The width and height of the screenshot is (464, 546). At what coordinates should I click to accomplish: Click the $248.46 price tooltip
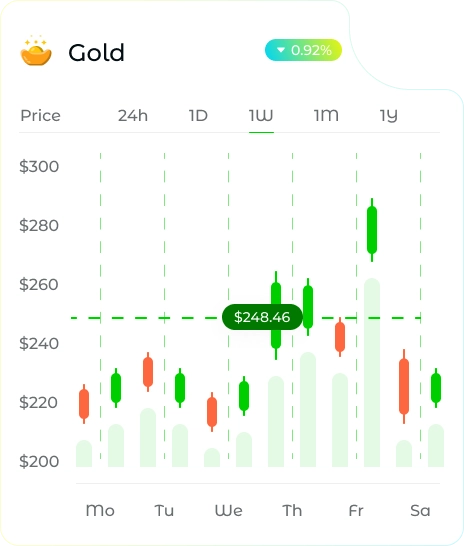point(262,317)
